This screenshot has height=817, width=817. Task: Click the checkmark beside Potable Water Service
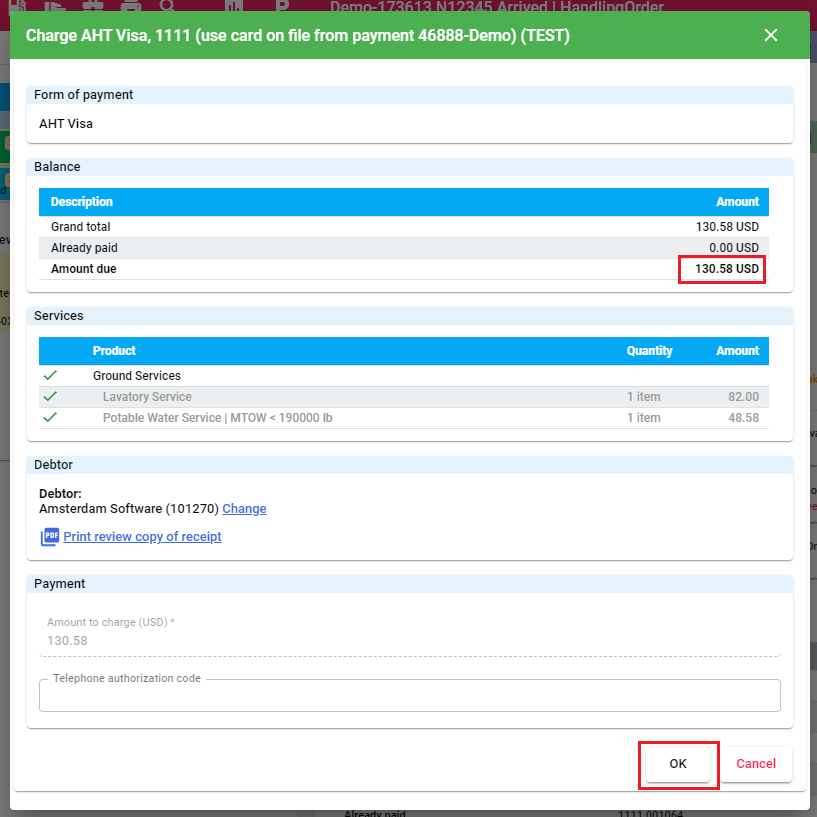(50, 418)
